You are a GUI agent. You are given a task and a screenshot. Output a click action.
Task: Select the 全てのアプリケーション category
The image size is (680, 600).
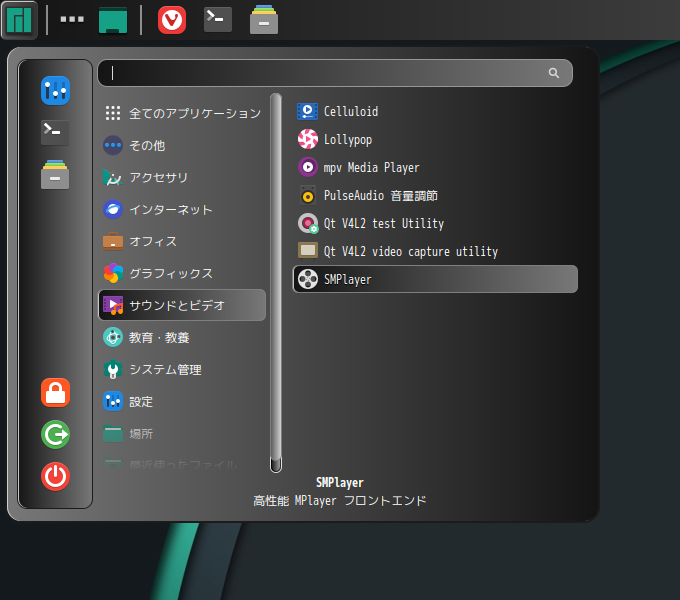point(182,113)
